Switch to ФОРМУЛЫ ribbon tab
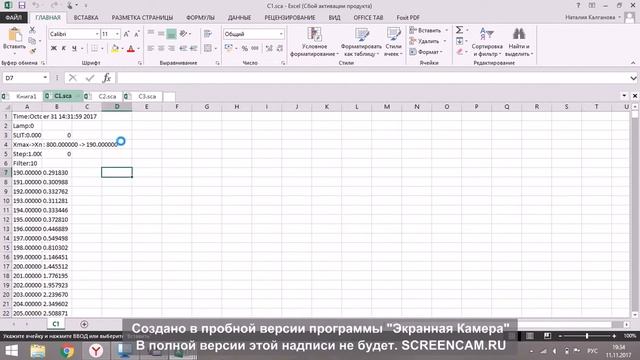Image resolution: width=640 pixels, height=360 pixels. click(200, 18)
